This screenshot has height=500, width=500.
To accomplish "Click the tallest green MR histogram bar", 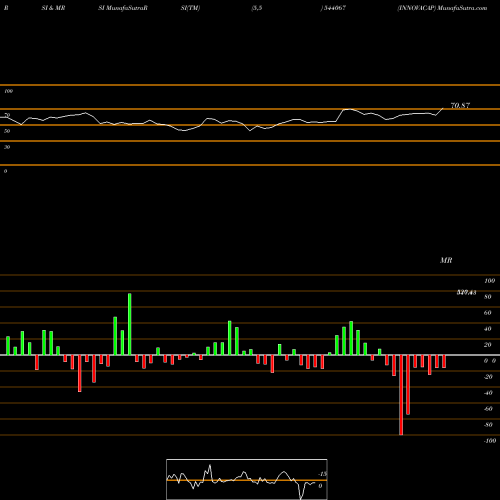I will coord(130,324).
